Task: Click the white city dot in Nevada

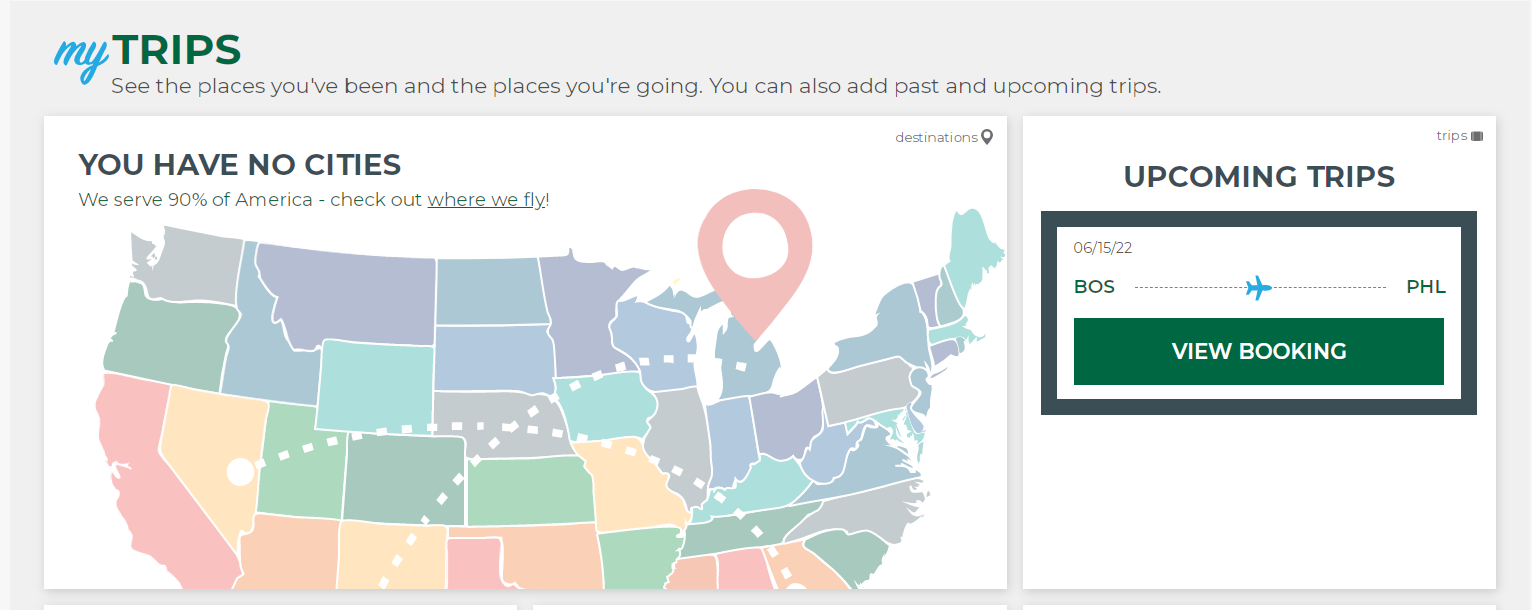Action: point(241,471)
